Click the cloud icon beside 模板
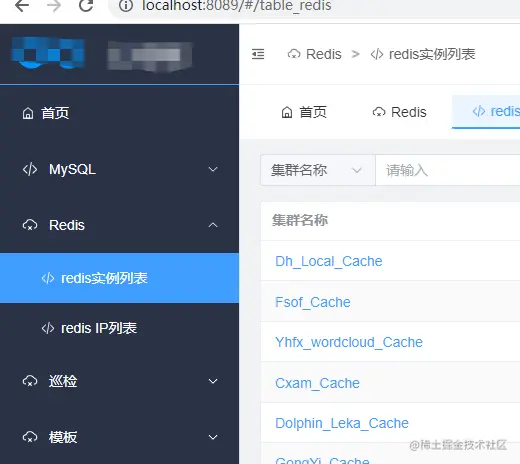This screenshot has height=464, width=520. click(30, 437)
